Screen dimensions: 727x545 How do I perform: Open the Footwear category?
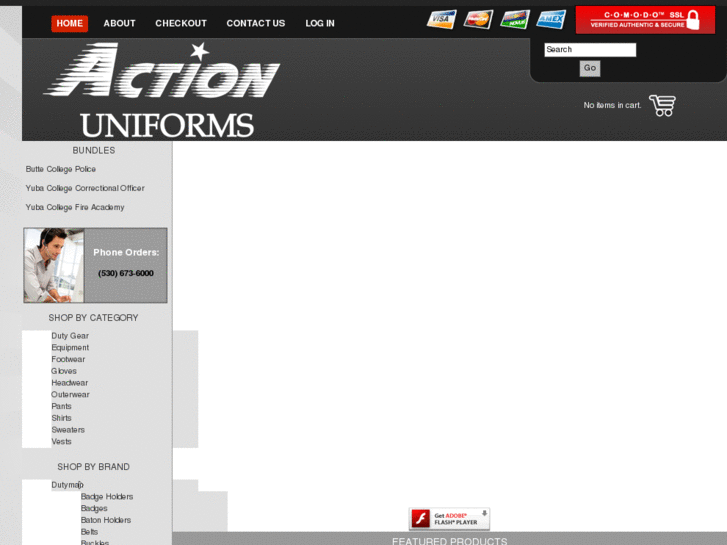pos(68,359)
